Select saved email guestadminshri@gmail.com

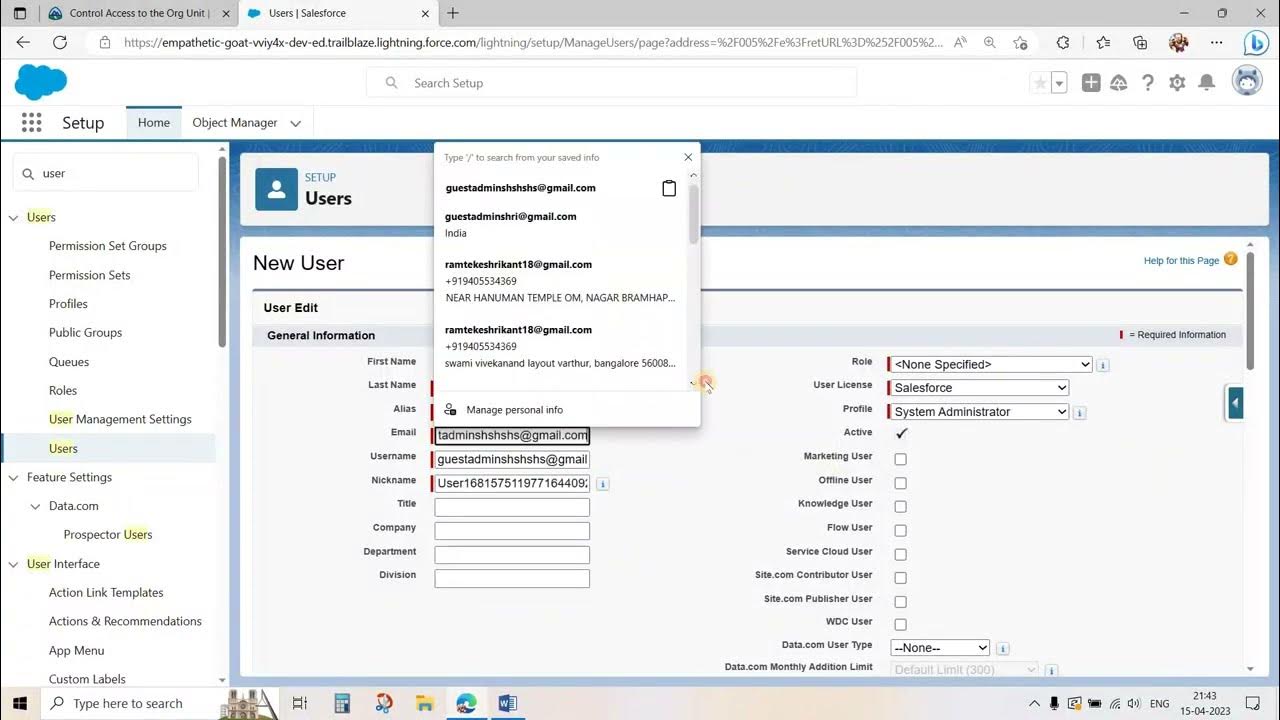tap(511, 216)
